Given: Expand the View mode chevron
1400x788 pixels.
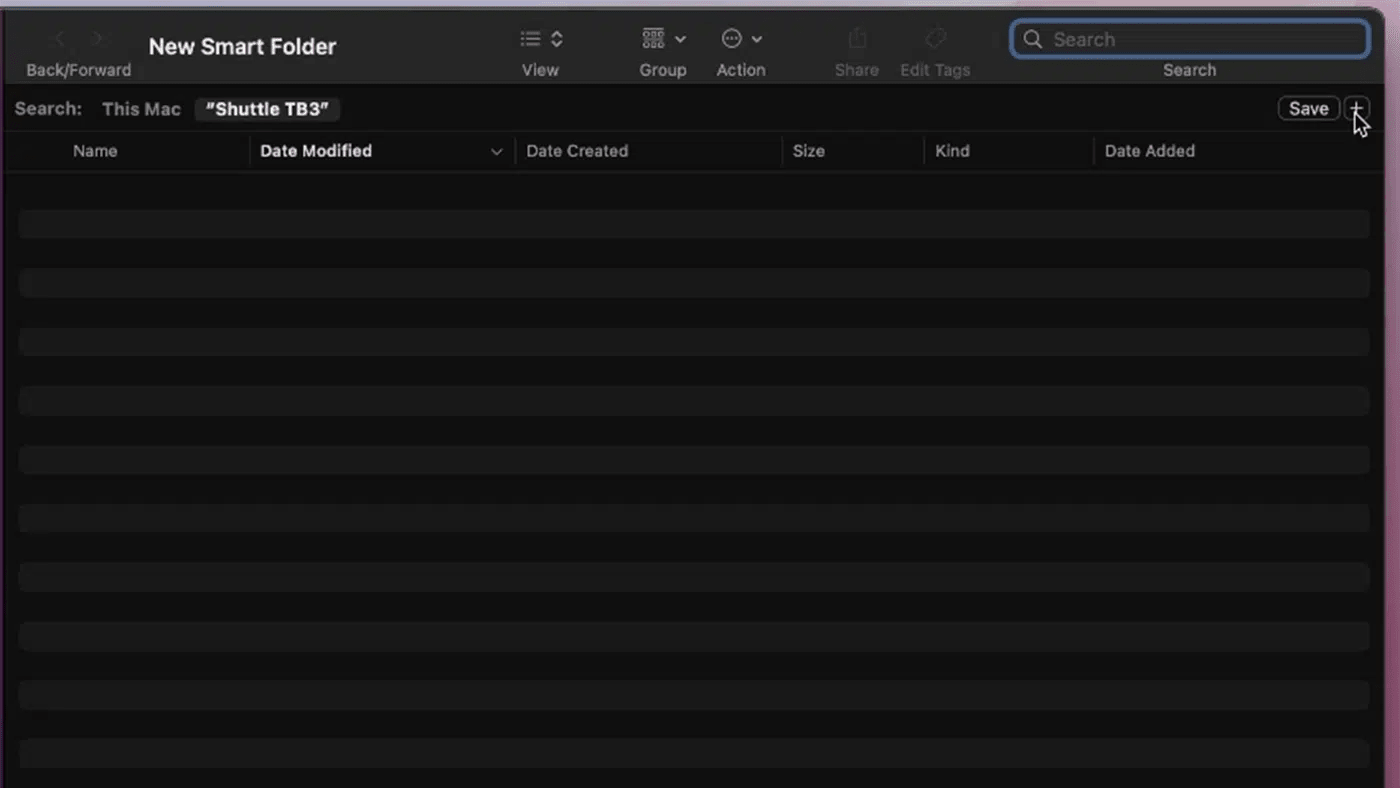Looking at the screenshot, I should (556, 38).
